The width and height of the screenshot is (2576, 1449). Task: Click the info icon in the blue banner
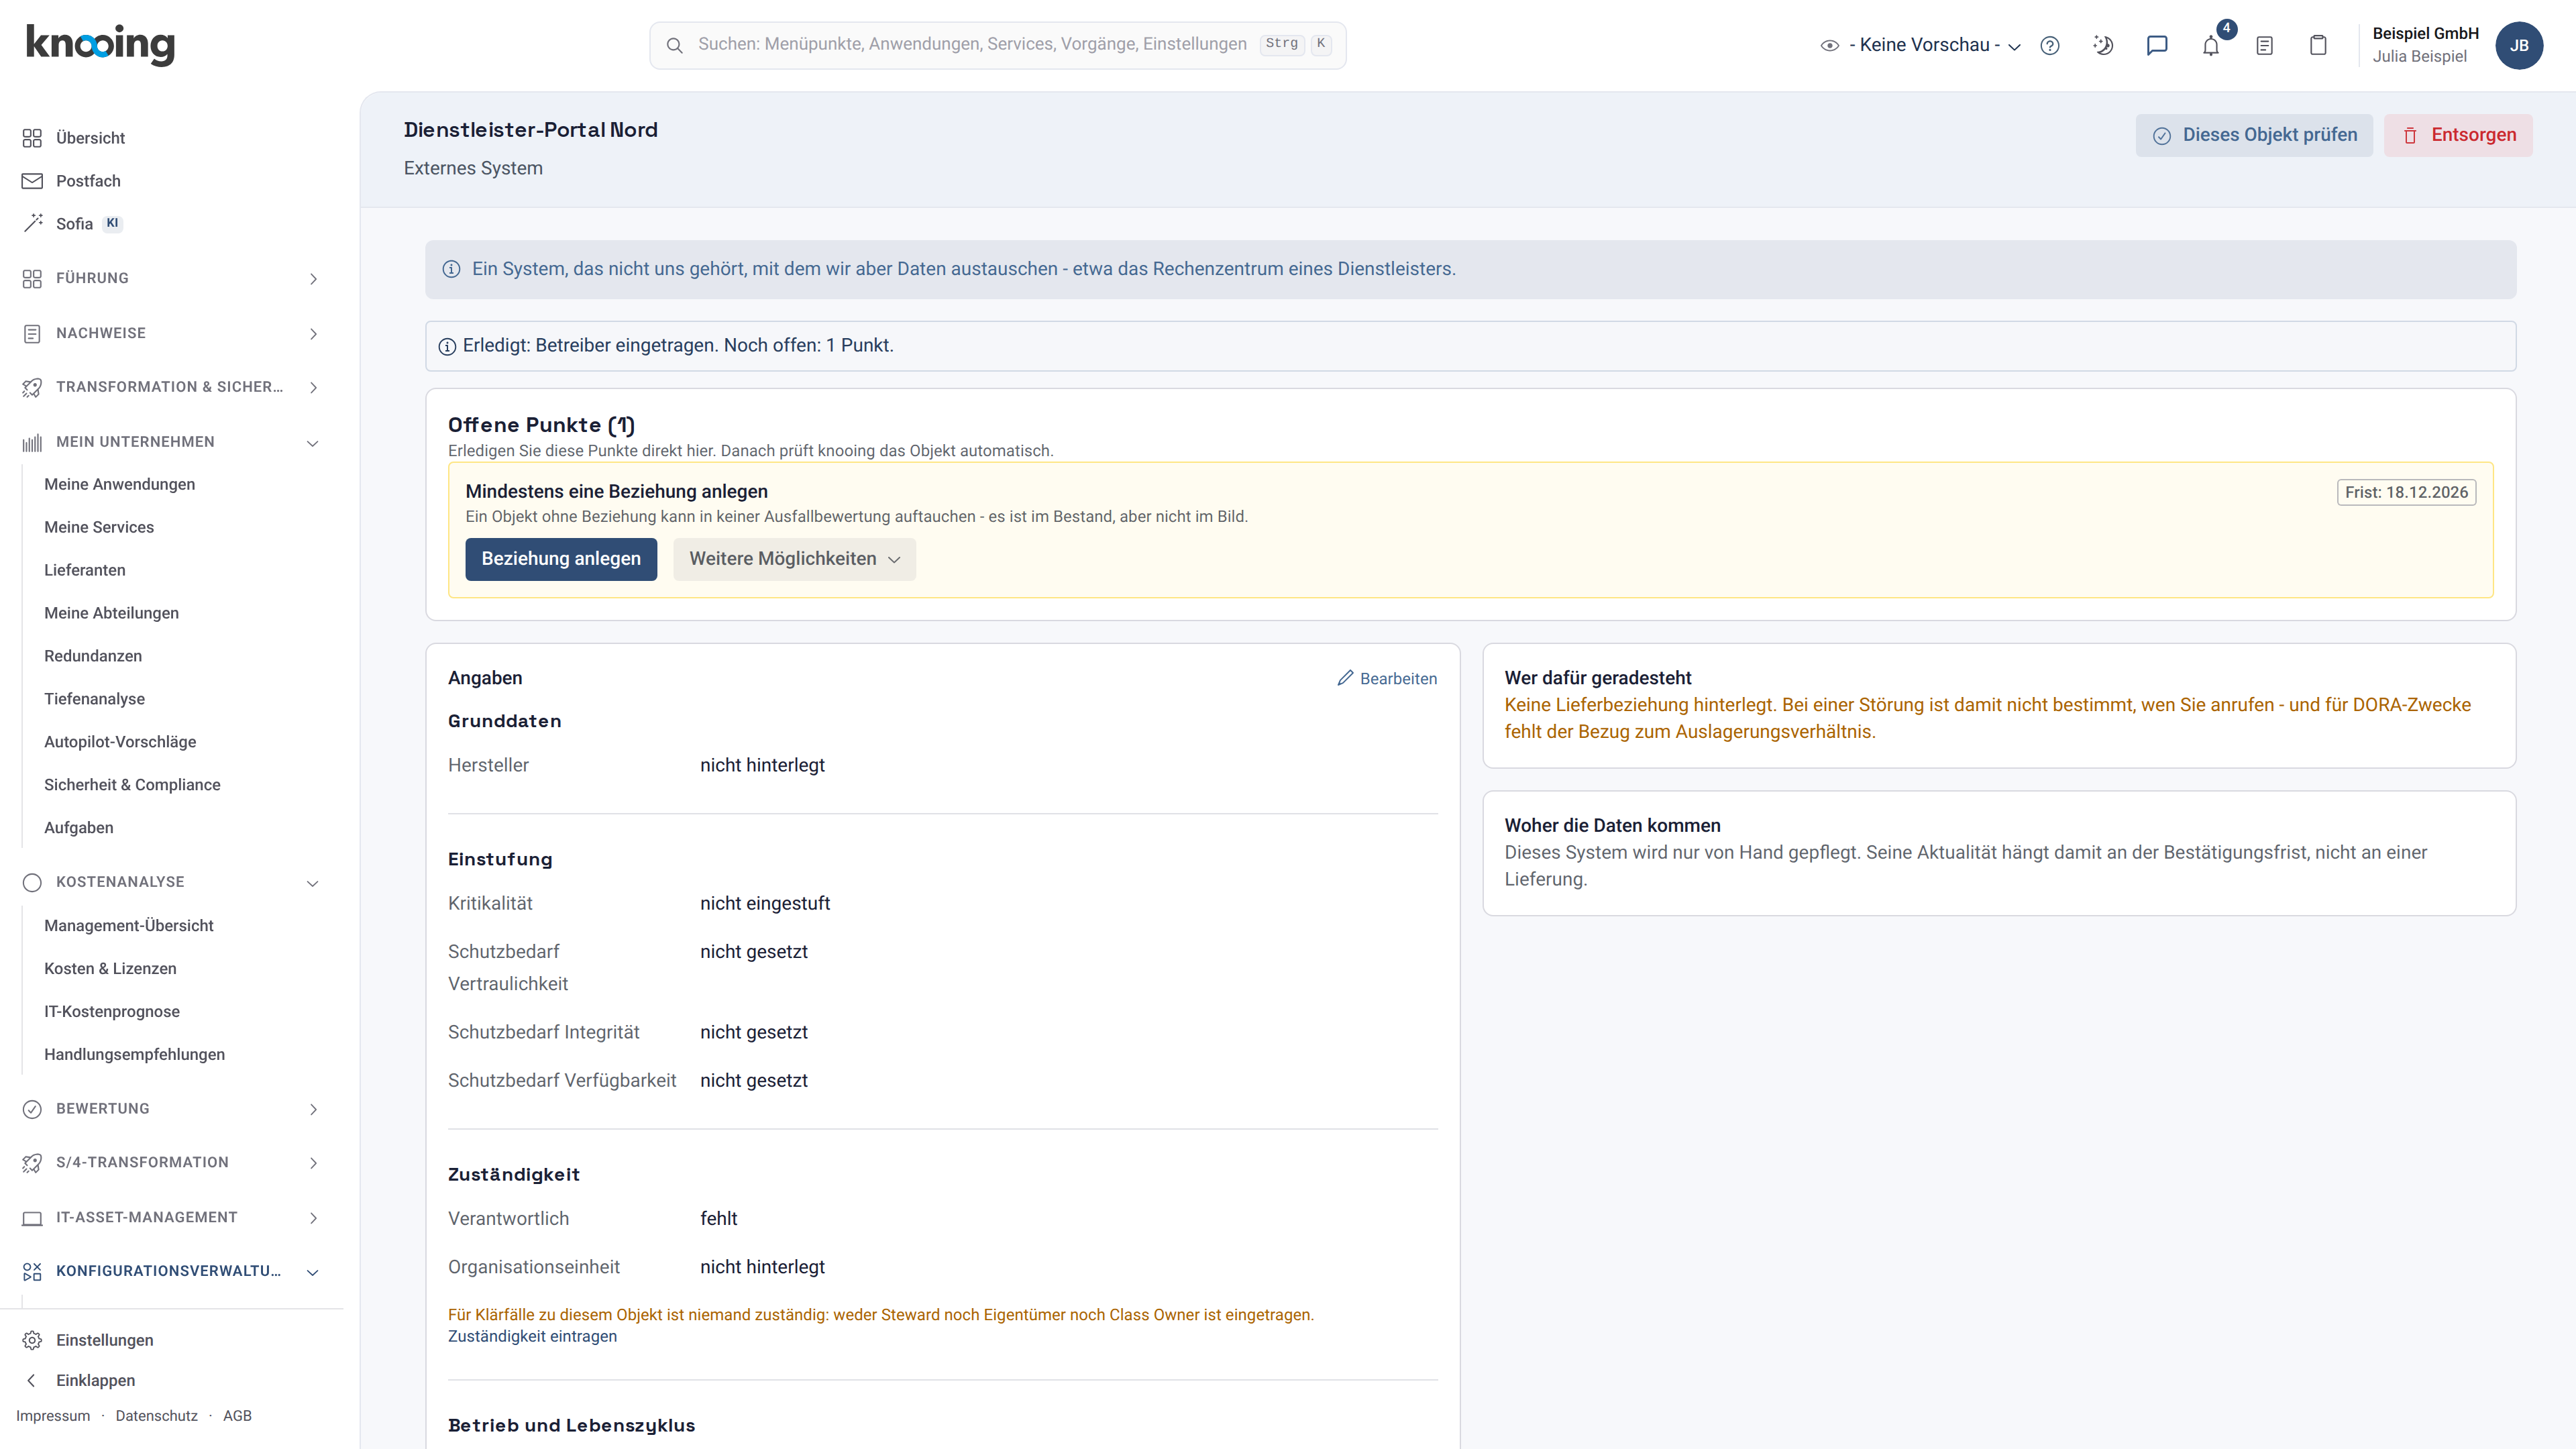[x=451, y=269]
